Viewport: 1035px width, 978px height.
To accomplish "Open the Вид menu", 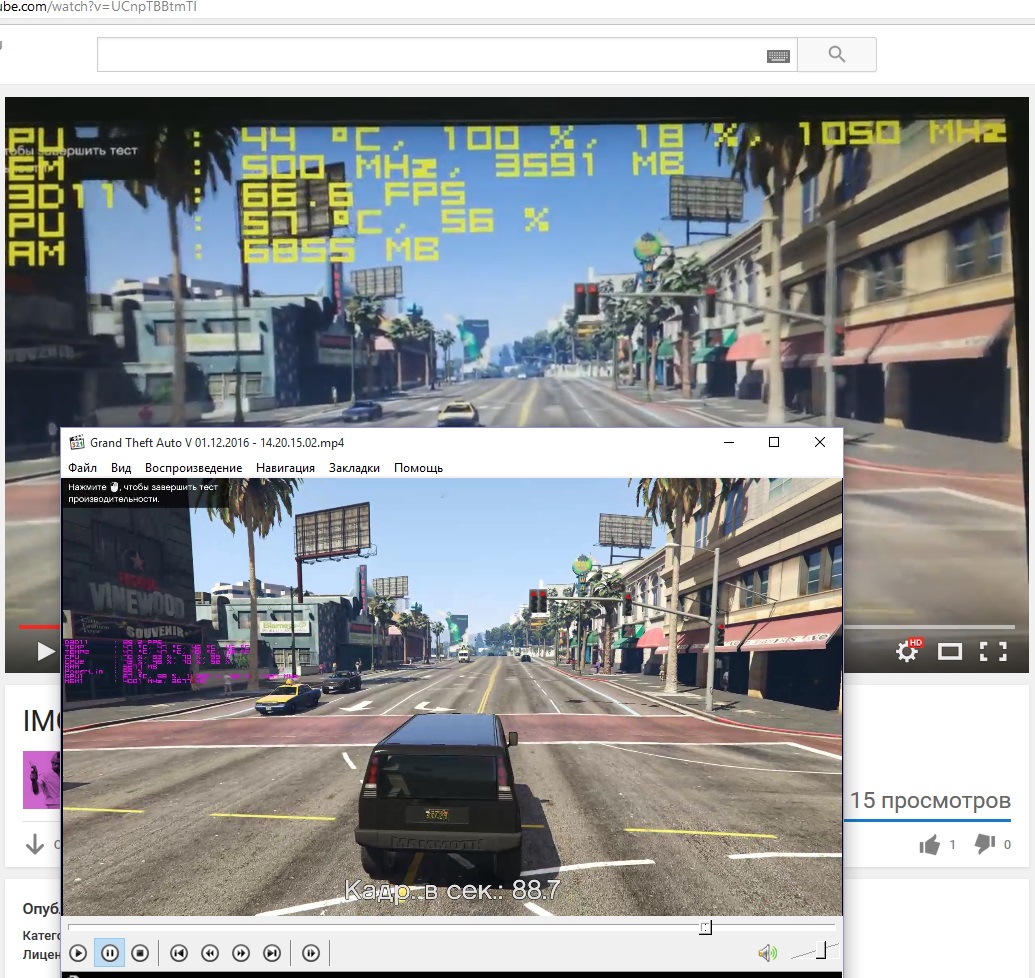I will click(121, 468).
